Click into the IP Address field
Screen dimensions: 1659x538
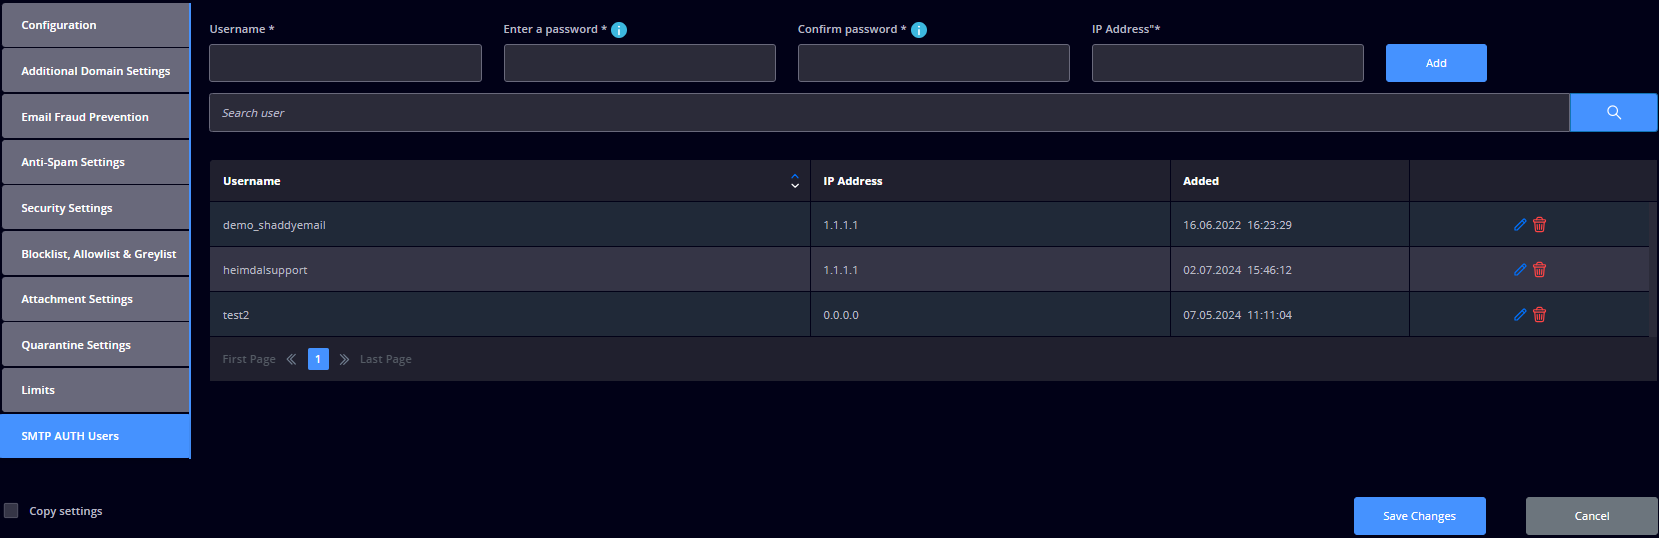1227,63
